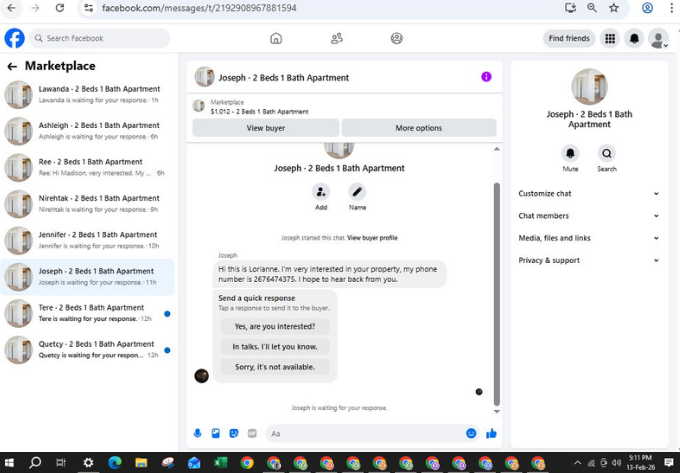Image resolution: width=680 pixels, height=473 pixels.
Task: Click the More options button
Action: (x=418, y=128)
